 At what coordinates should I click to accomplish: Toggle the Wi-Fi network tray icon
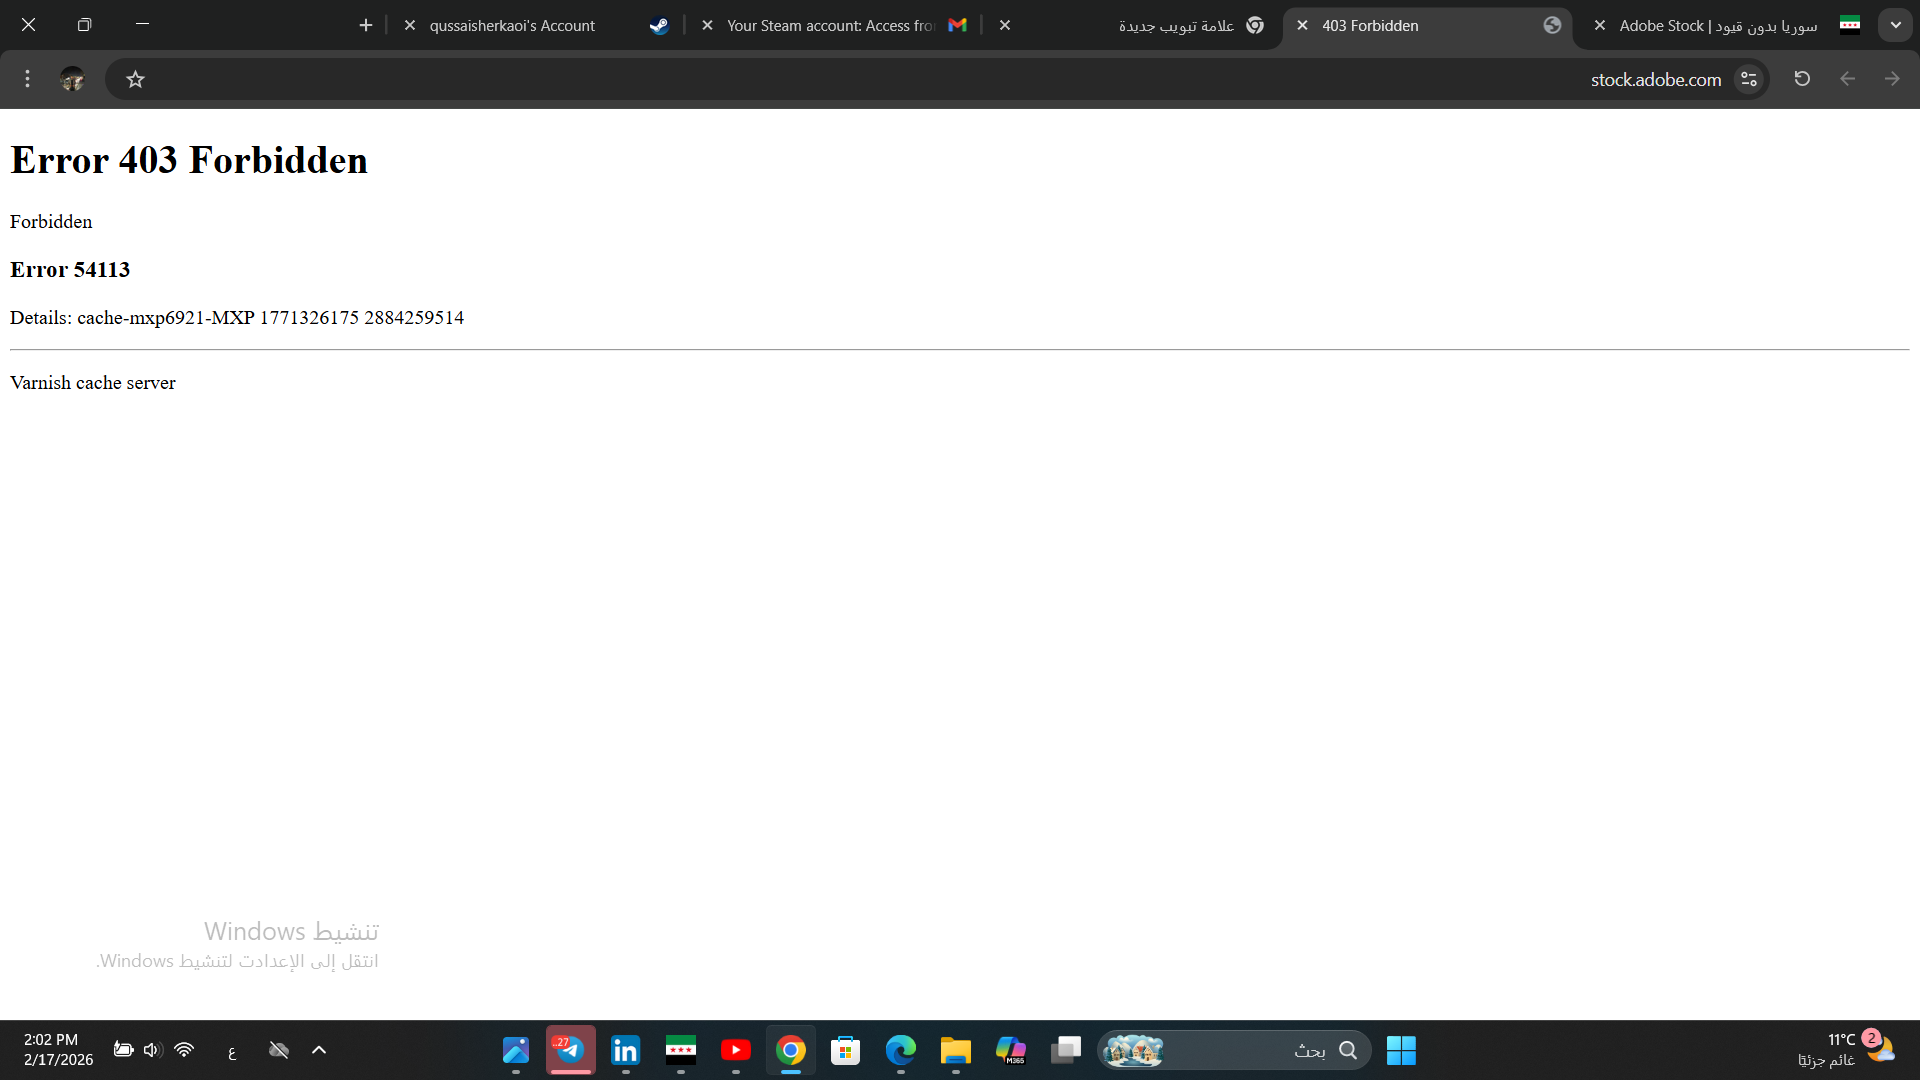coord(184,1050)
